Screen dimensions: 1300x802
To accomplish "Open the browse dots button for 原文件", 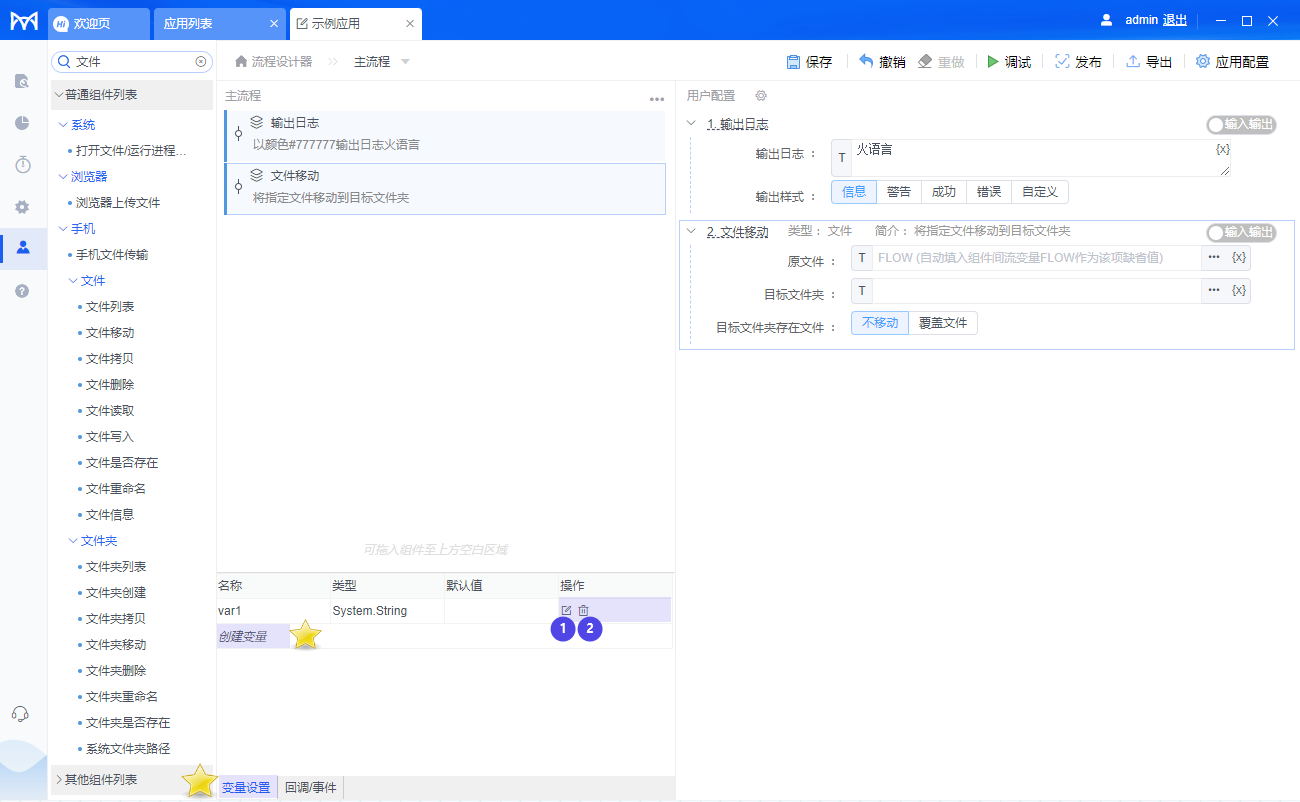I will coord(1214,258).
